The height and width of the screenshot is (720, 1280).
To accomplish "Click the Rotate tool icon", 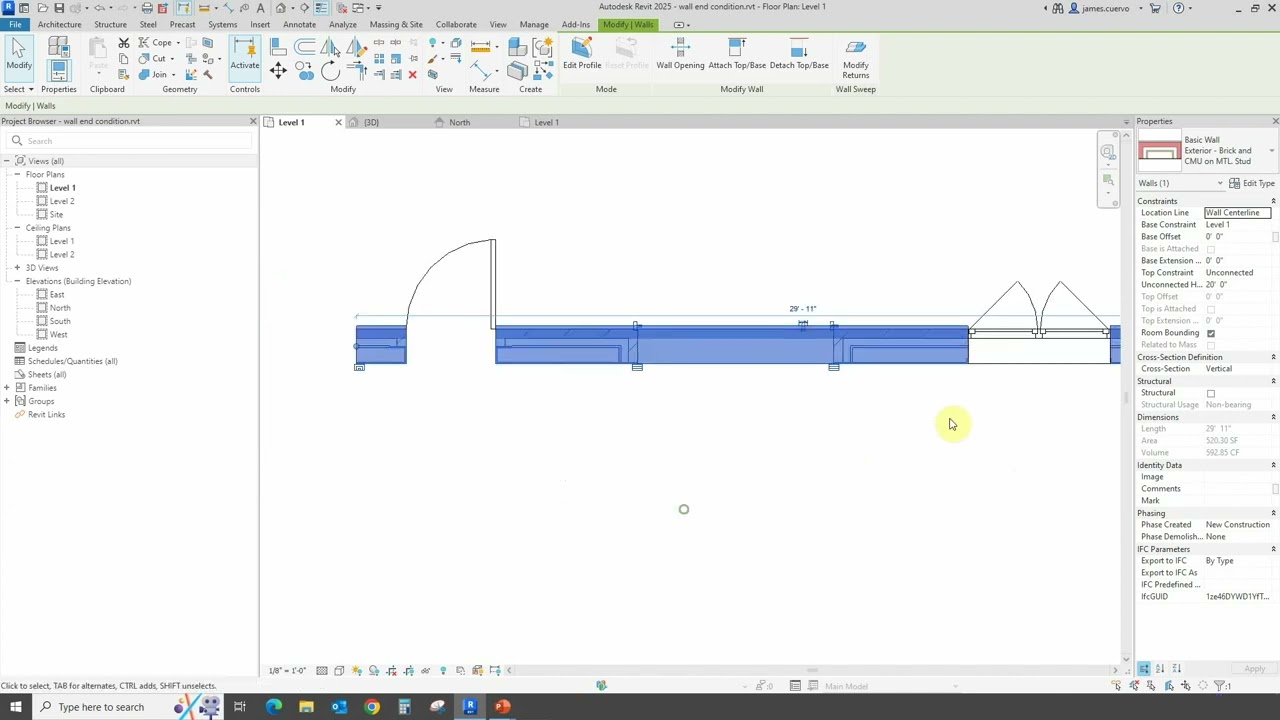I will [330, 71].
